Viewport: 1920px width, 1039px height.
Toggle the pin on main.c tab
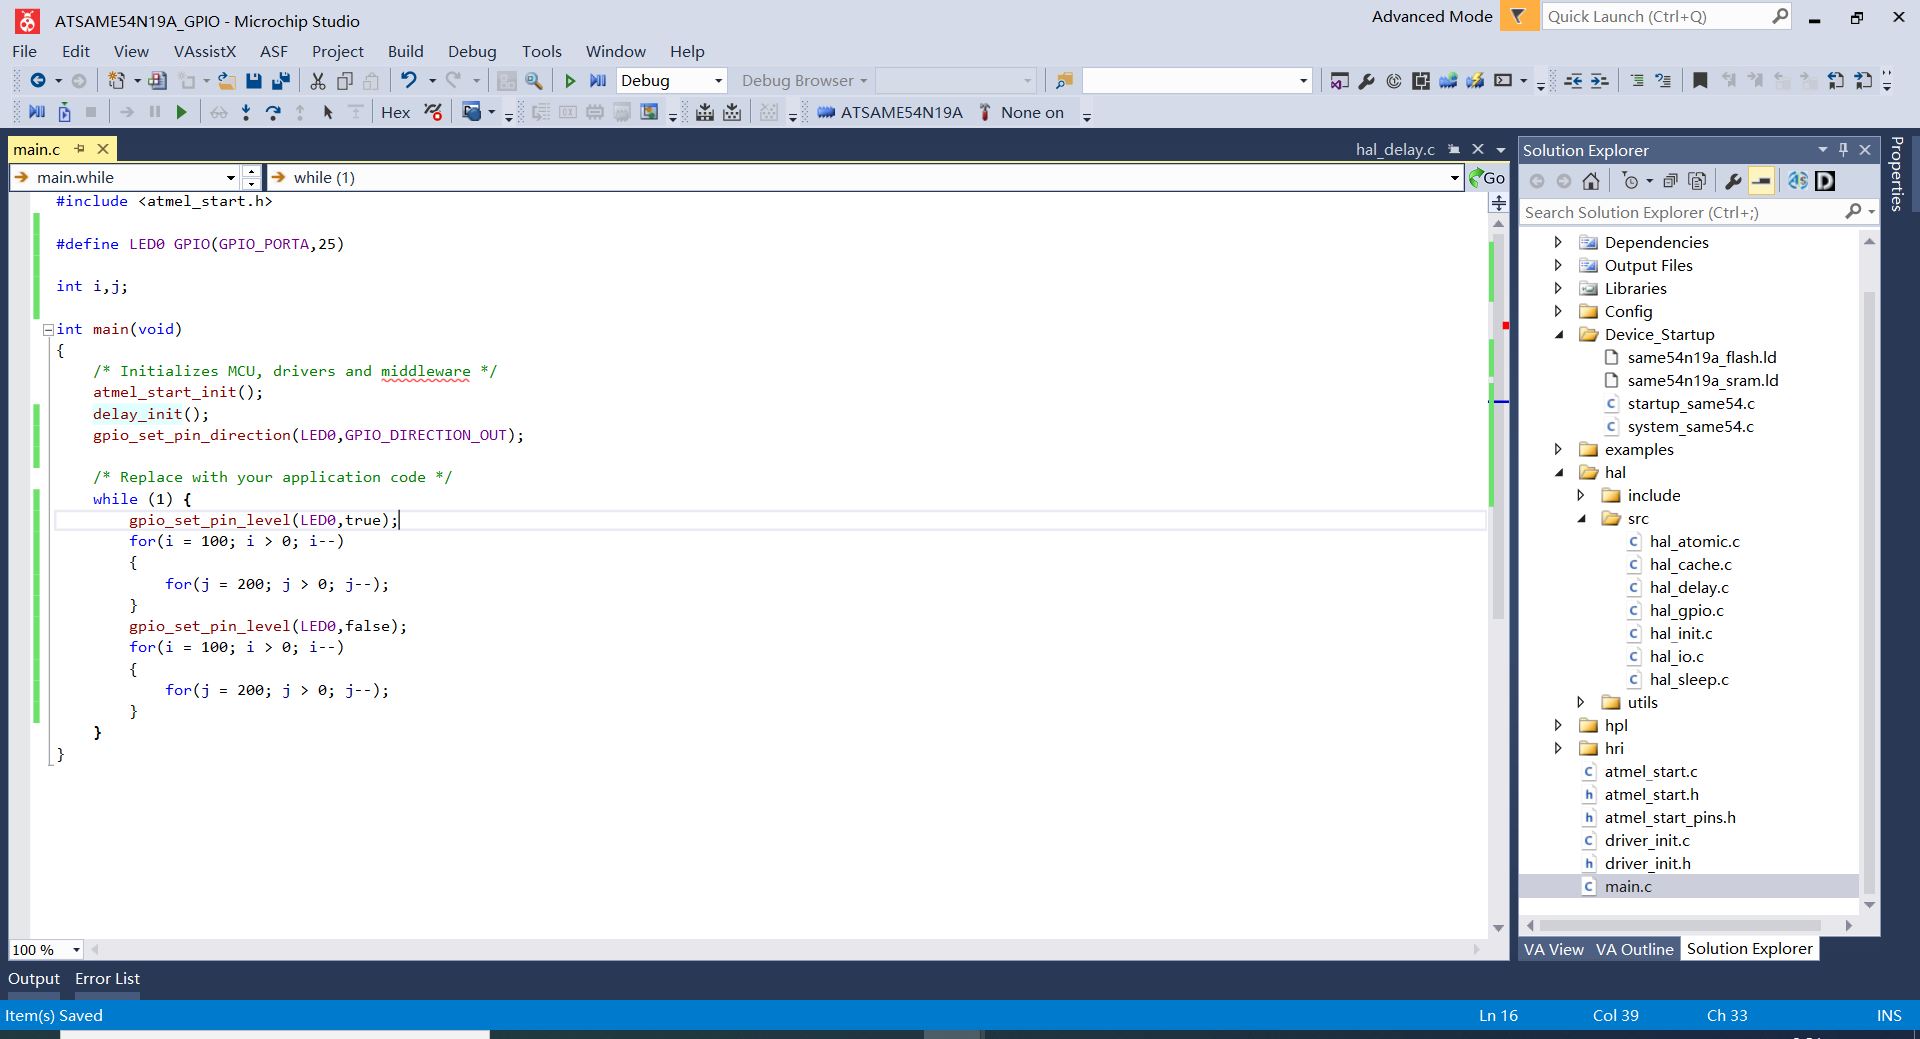click(x=80, y=149)
